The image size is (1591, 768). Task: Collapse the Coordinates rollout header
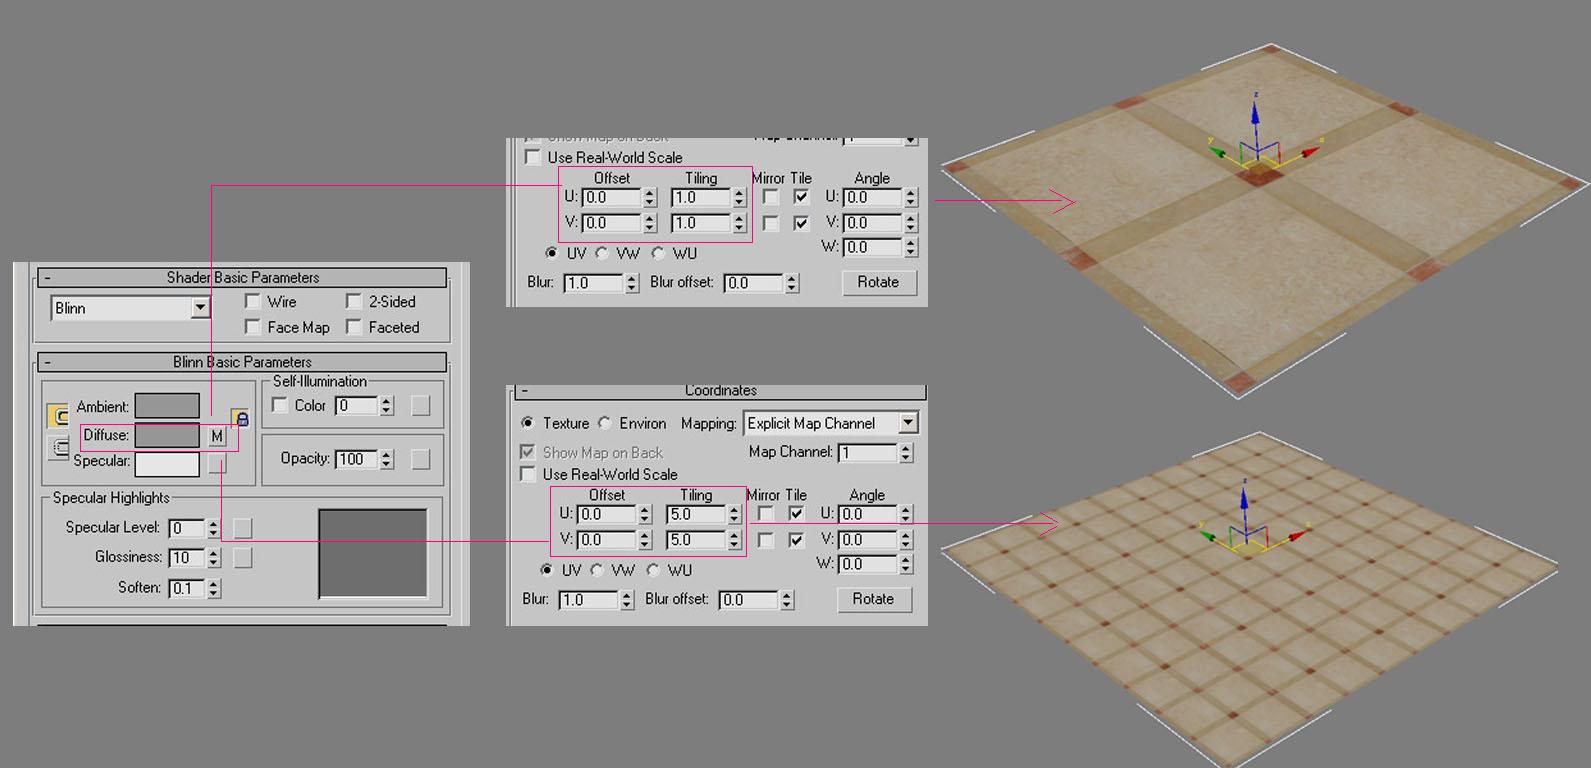tap(720, 391)
